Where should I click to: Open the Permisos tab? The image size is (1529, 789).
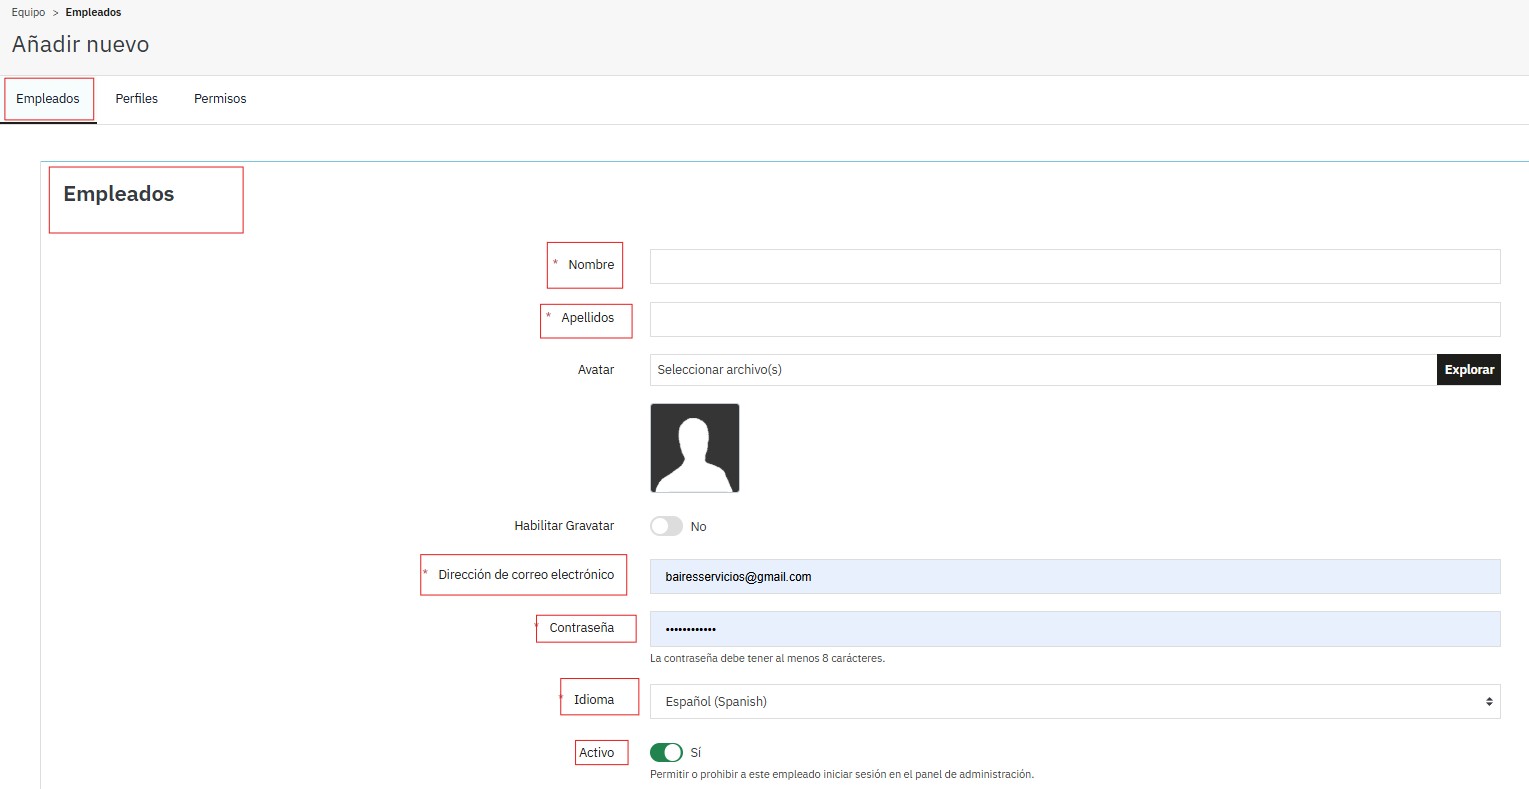pos(220,99)
